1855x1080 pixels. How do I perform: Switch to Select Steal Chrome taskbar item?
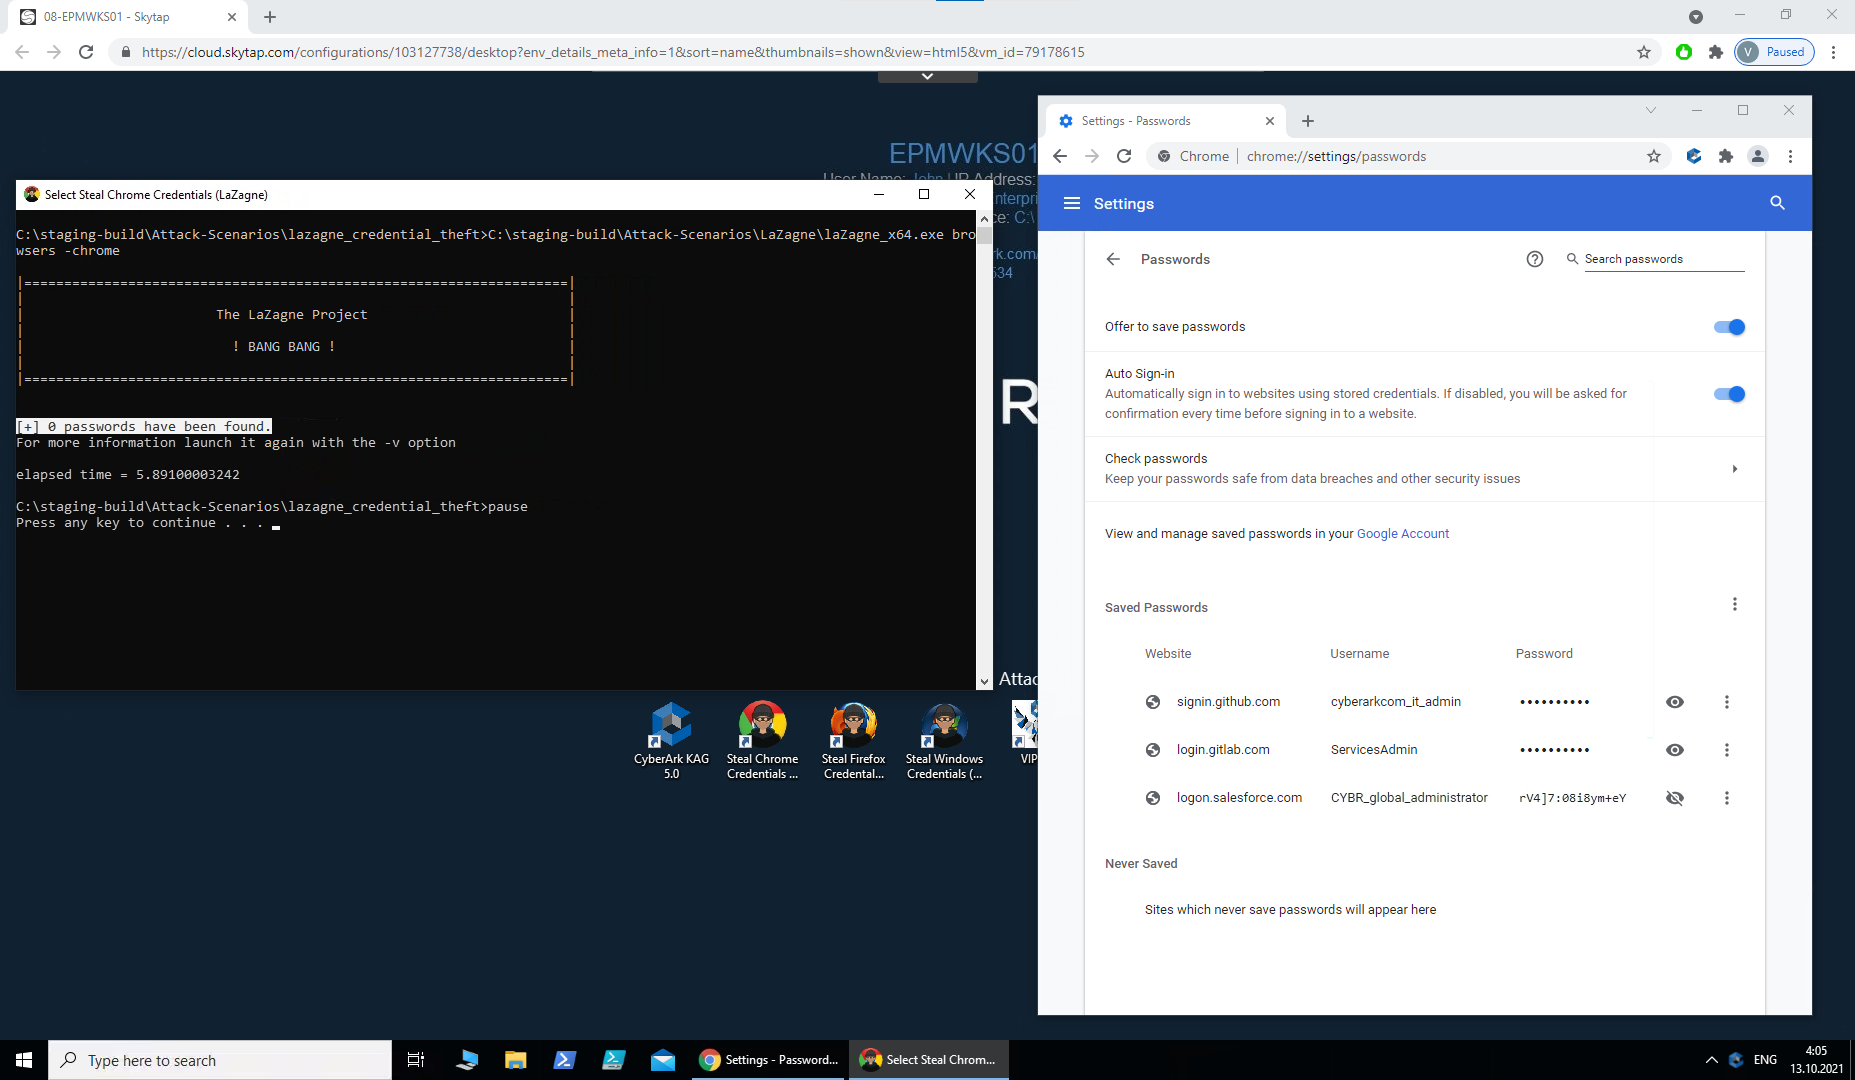(x=929, y=1060)
